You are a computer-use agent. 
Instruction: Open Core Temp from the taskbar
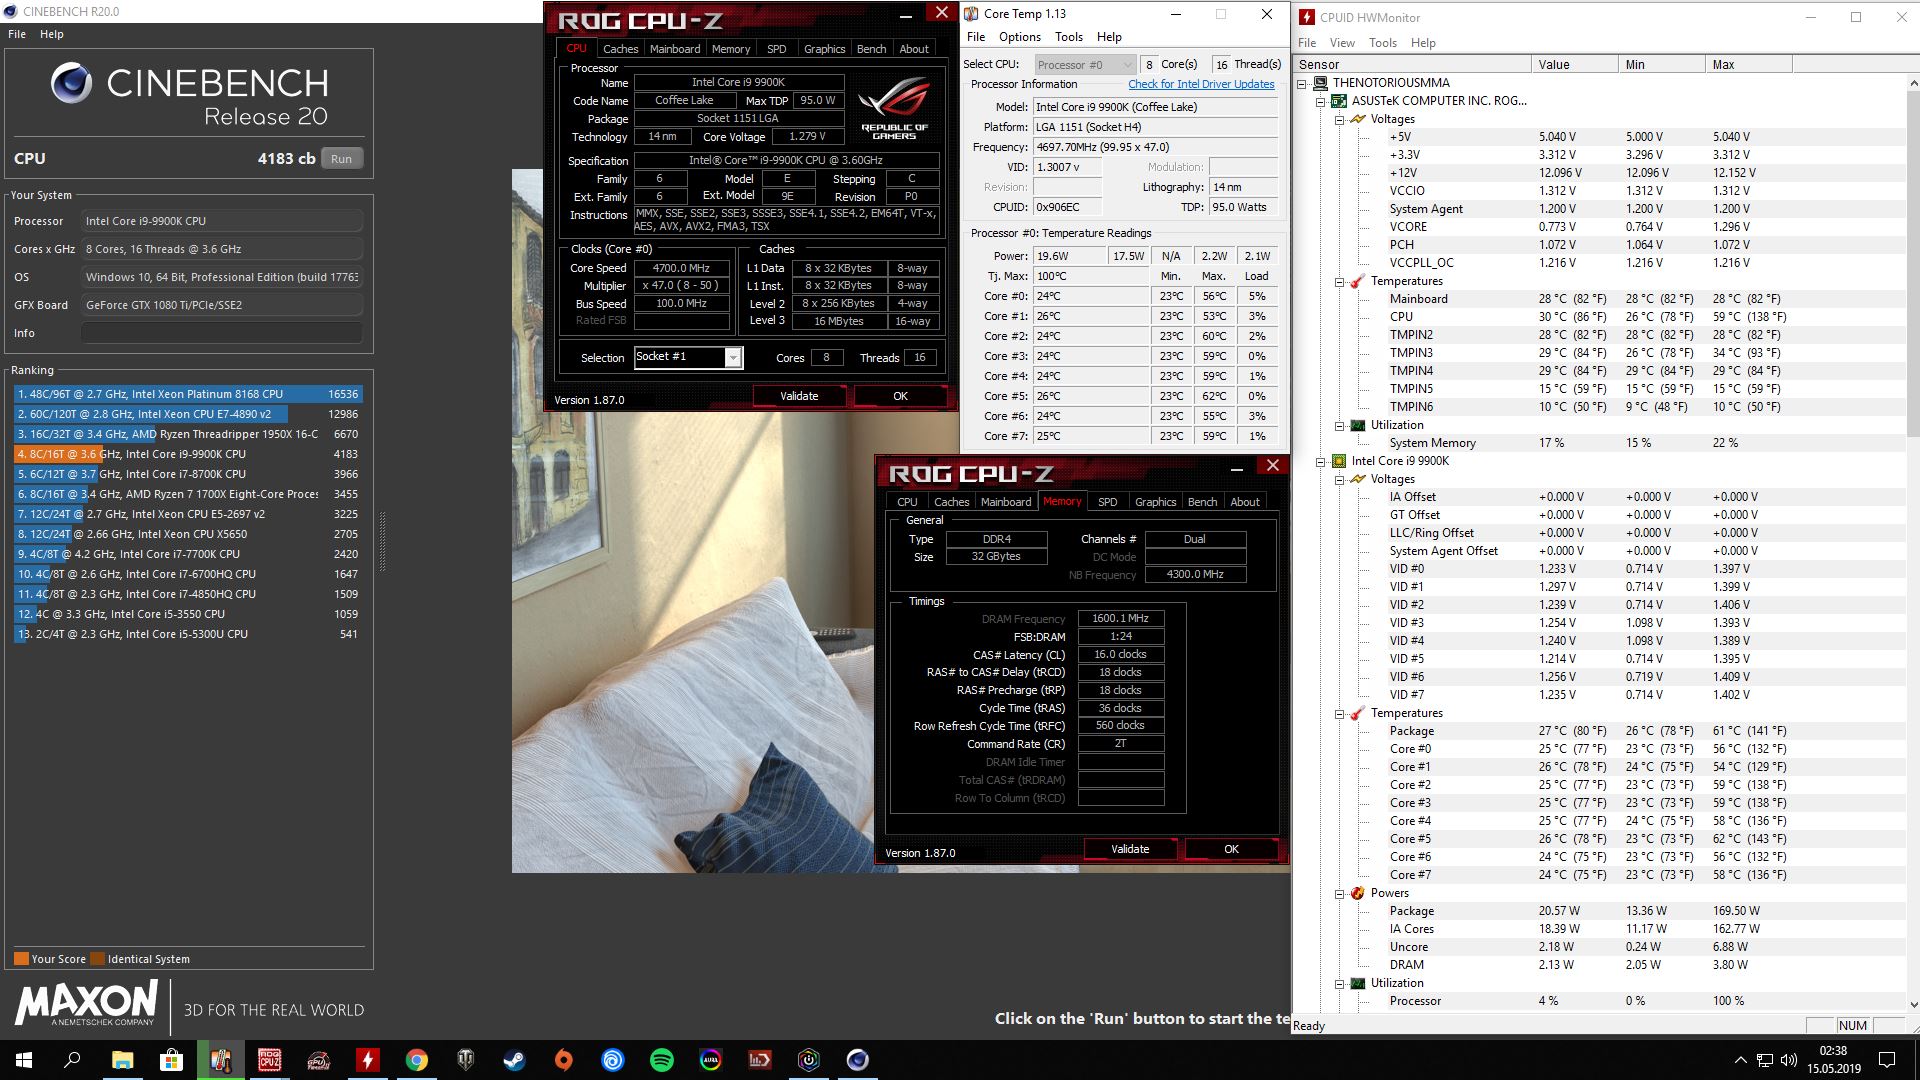tap(221, 1060)
